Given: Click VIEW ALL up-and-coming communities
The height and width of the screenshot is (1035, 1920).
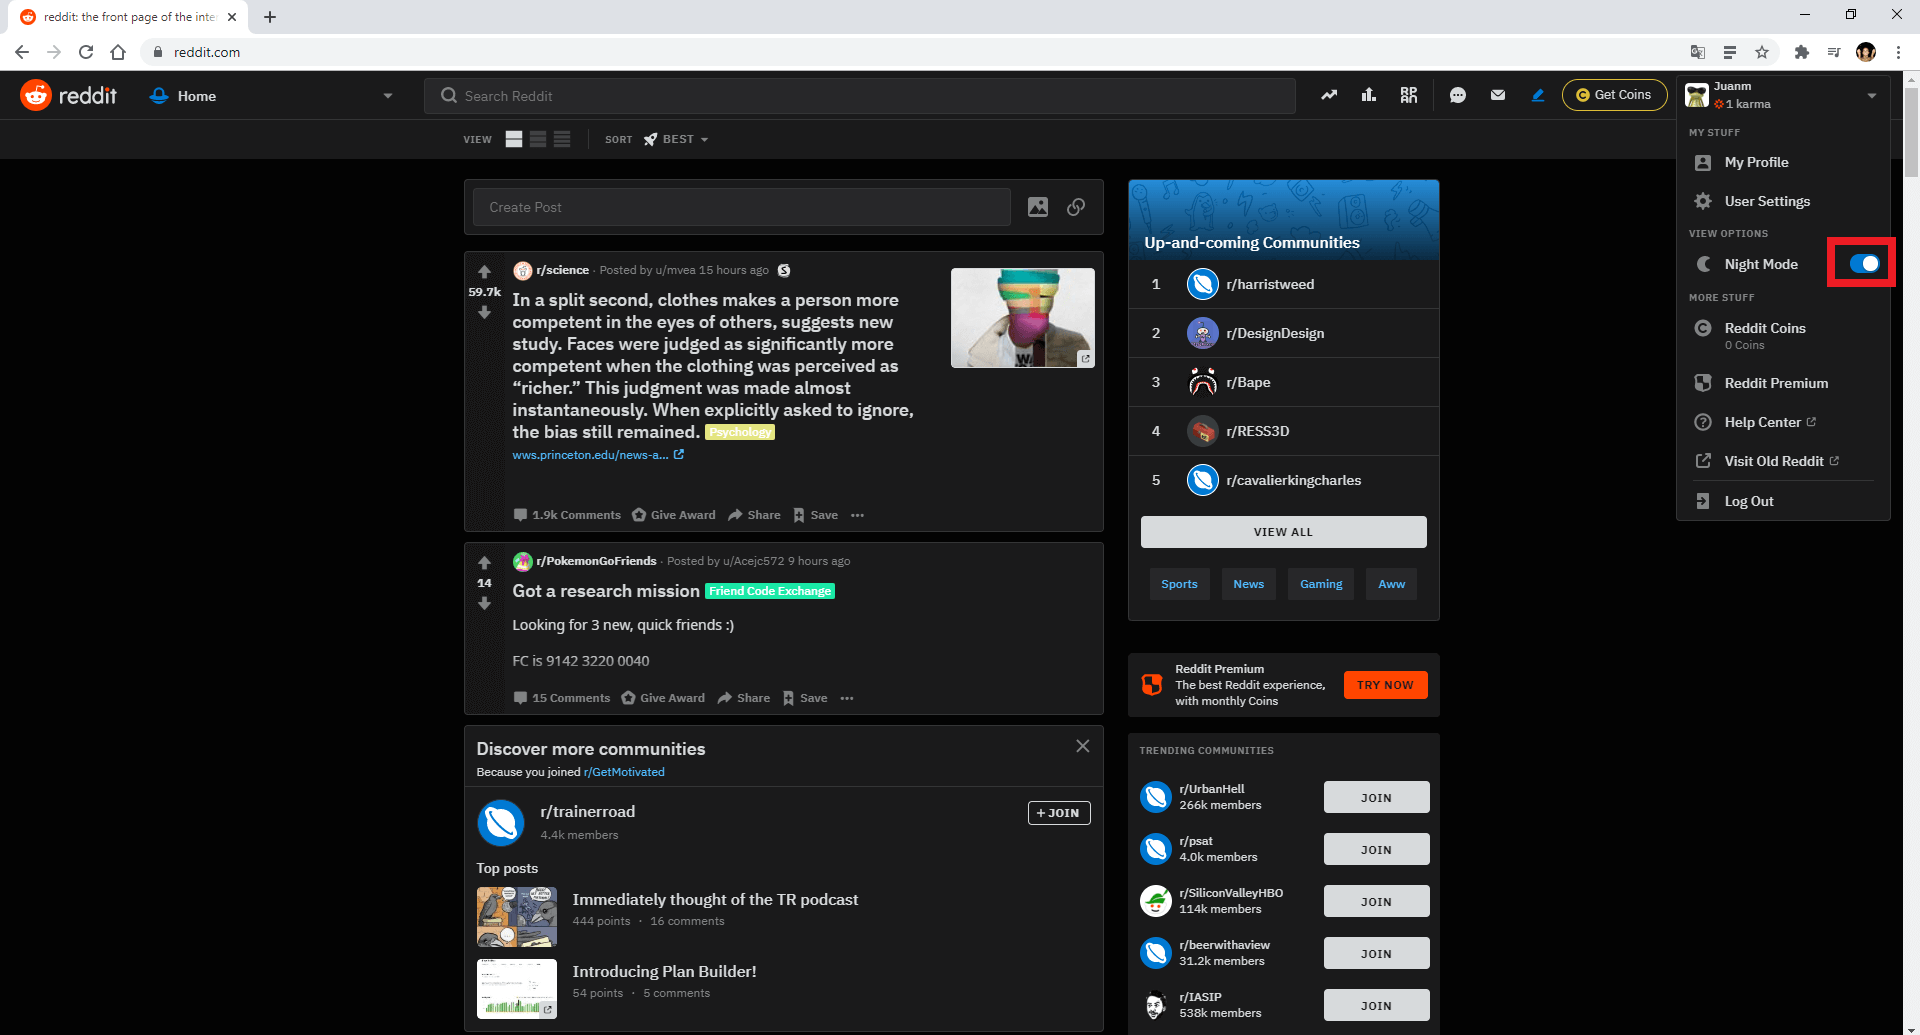Looking at the screenshot, I should [1283, 531].
